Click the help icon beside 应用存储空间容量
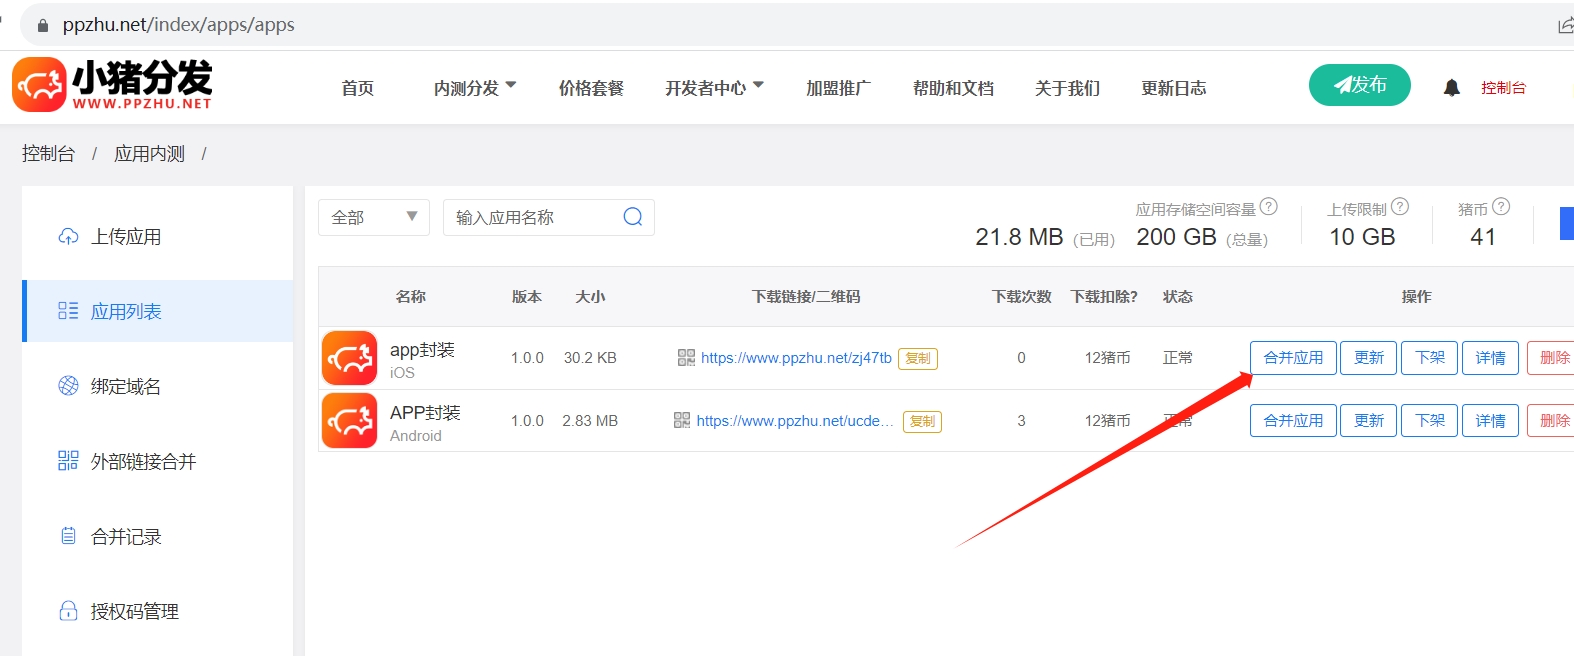Image resolution: width=1574 pixels, height=656 pixels. pos(1268,207)
